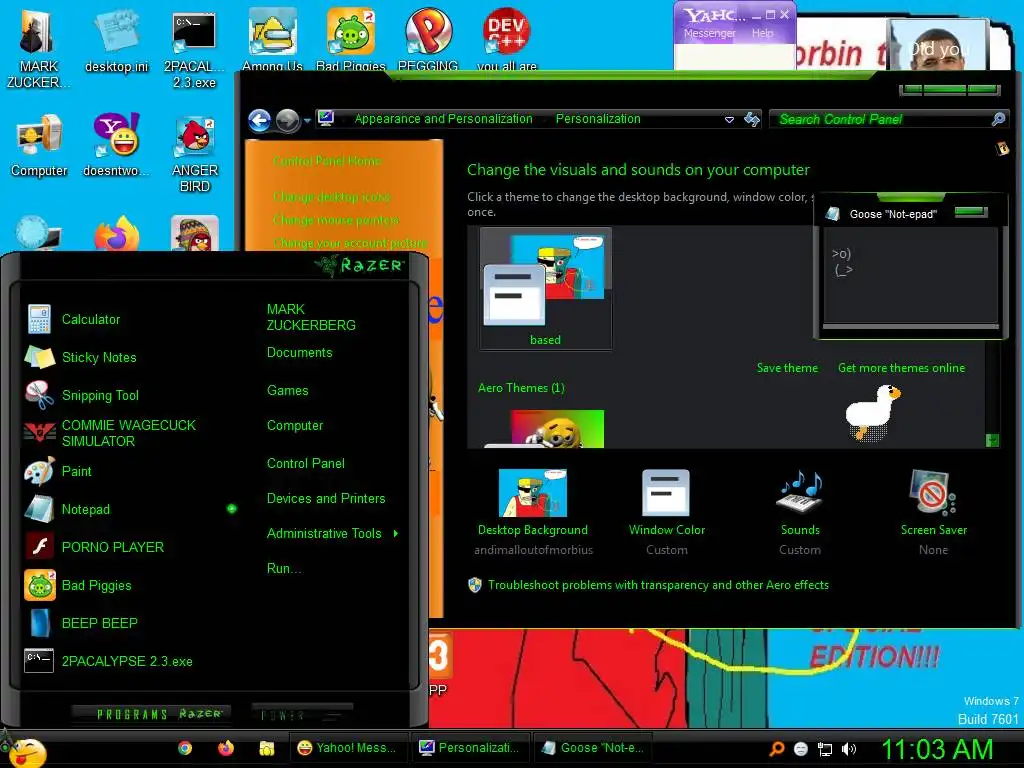This screenshot has width=1024, height=768.
Task: Open Documents from Start menu
Action: 300,353
